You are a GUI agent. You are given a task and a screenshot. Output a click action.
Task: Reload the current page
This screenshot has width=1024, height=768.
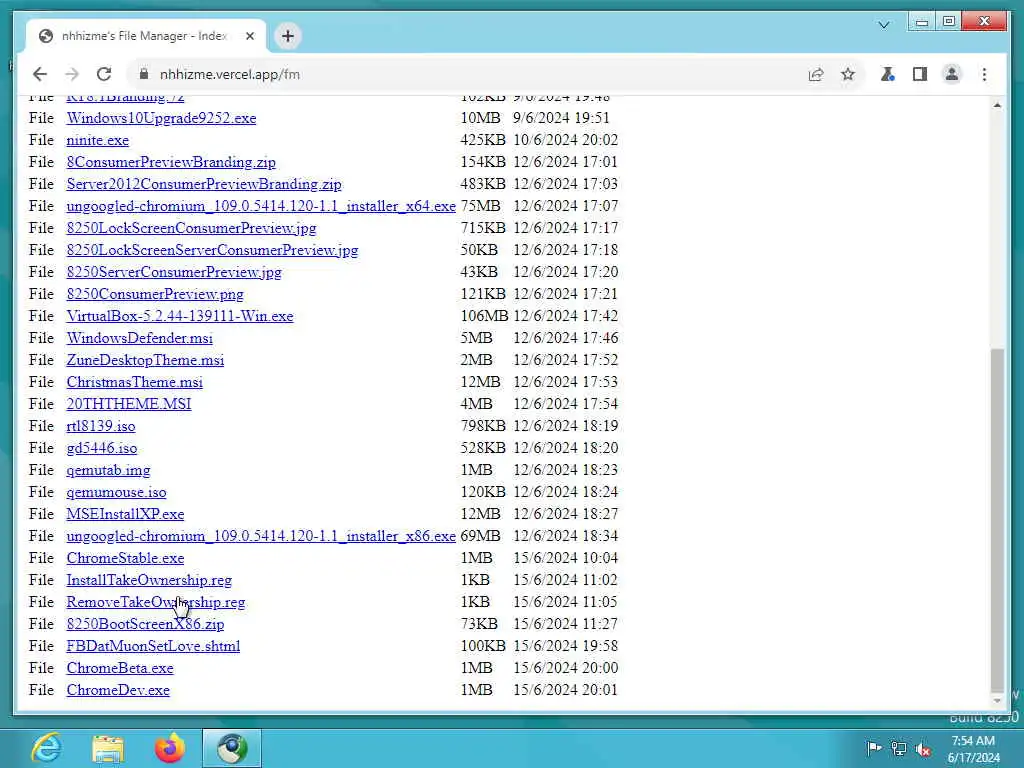coord(104,74)
